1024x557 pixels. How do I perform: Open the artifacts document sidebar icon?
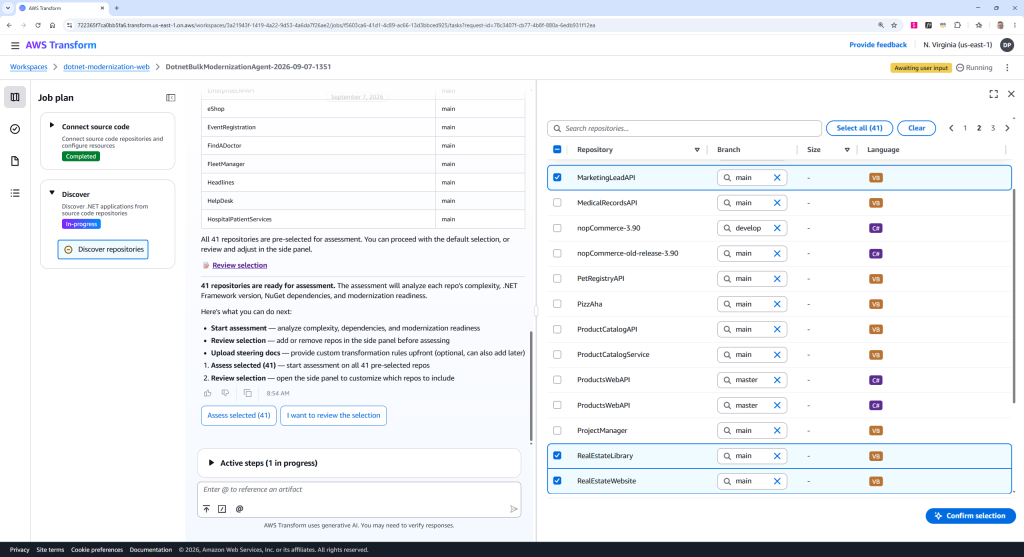tap(15, 161)
